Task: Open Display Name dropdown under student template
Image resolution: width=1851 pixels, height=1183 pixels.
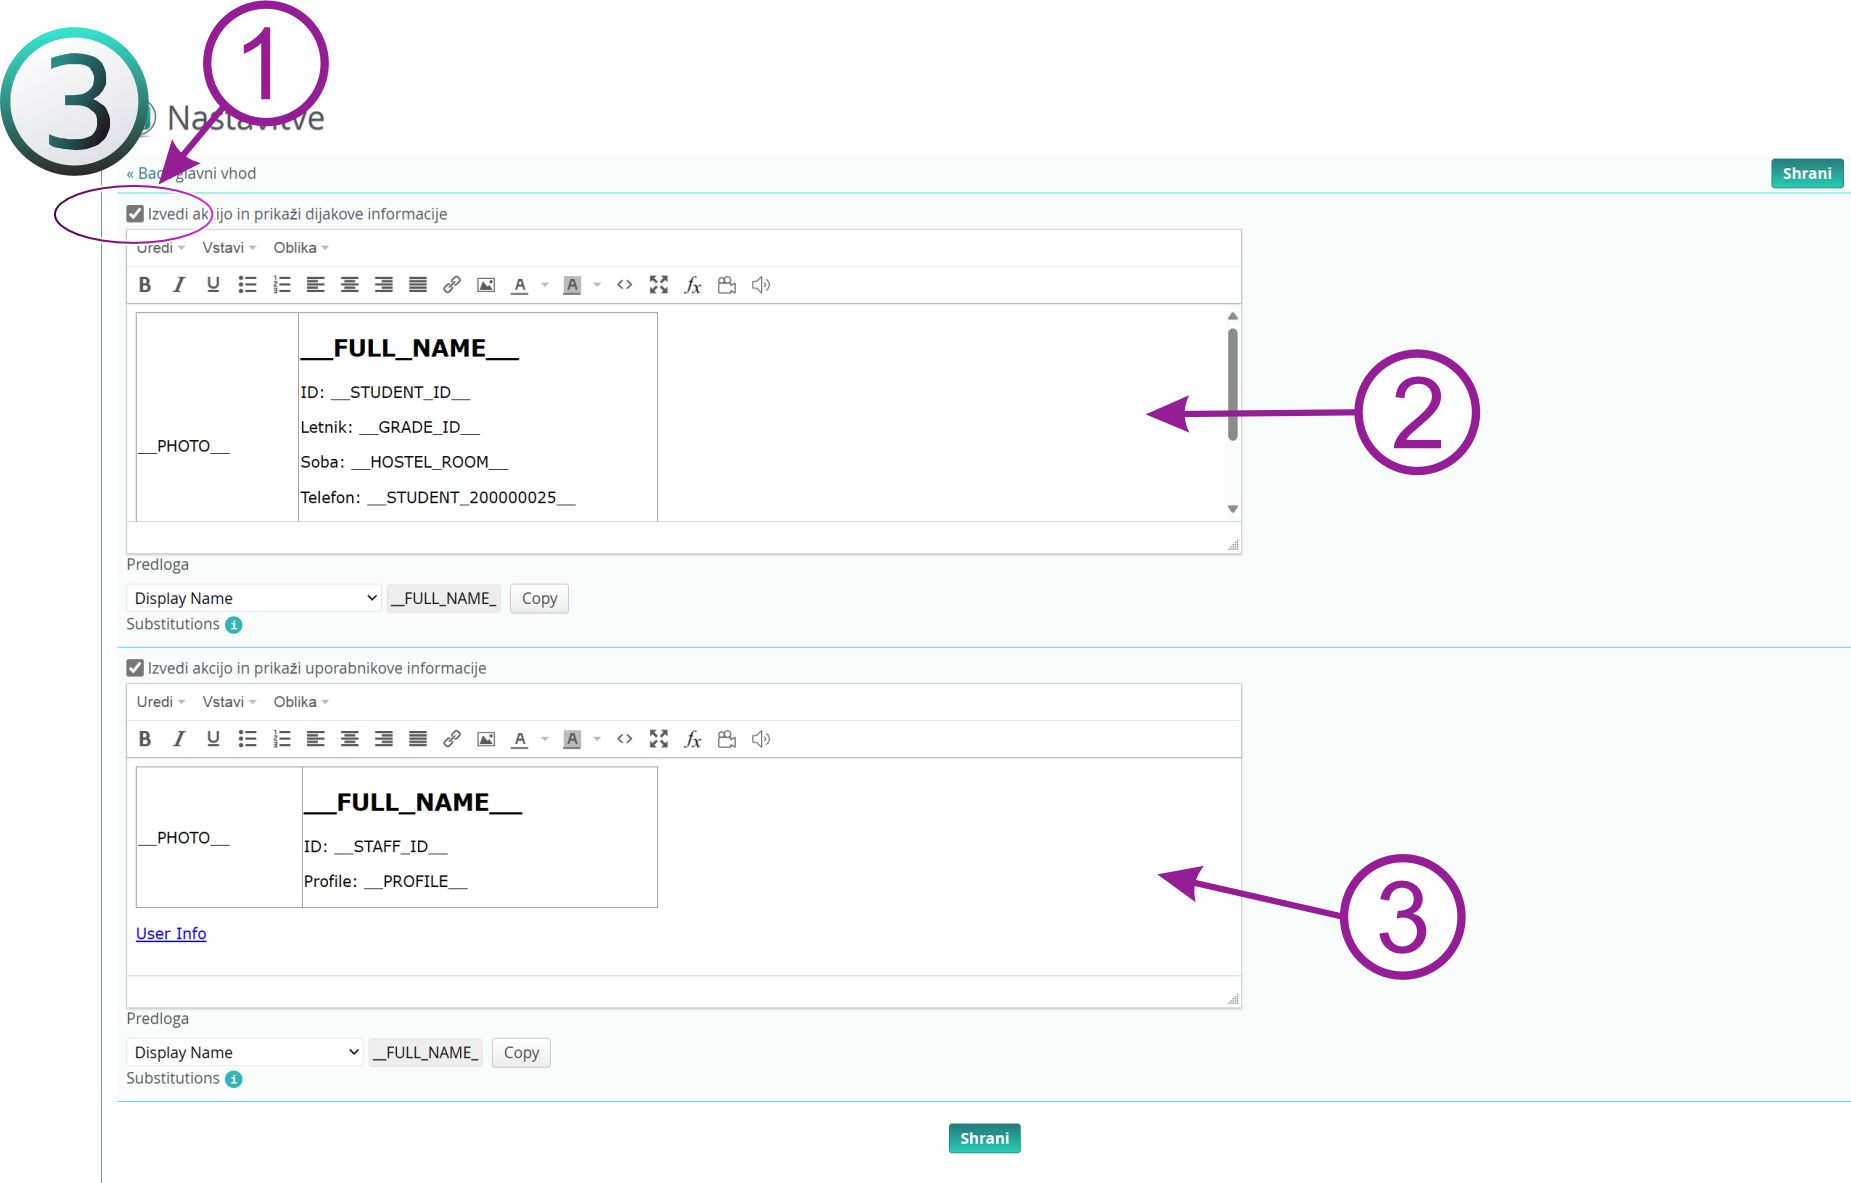Action: tap(254, 598)
